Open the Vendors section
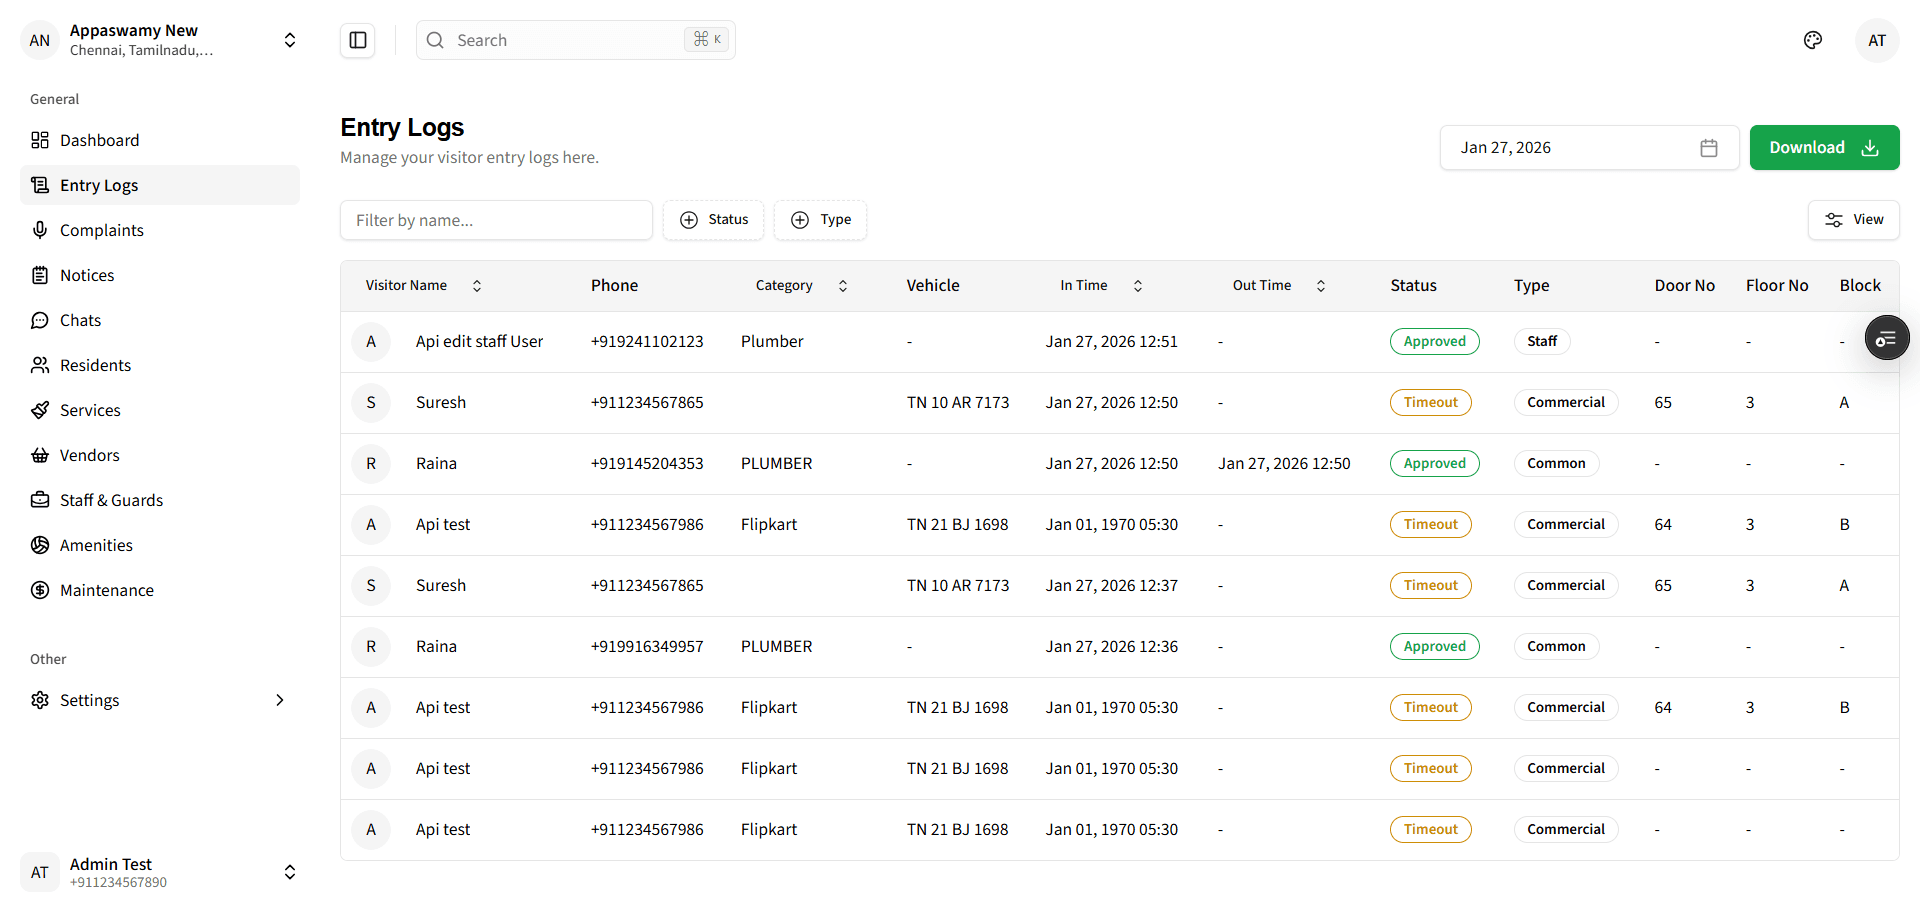1920x912 pixels. coord(89,455)
